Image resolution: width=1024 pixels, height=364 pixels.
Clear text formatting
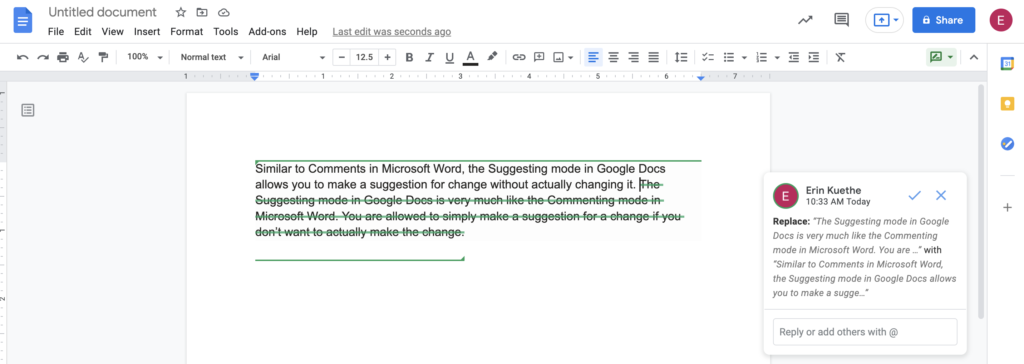pos(840,58)
